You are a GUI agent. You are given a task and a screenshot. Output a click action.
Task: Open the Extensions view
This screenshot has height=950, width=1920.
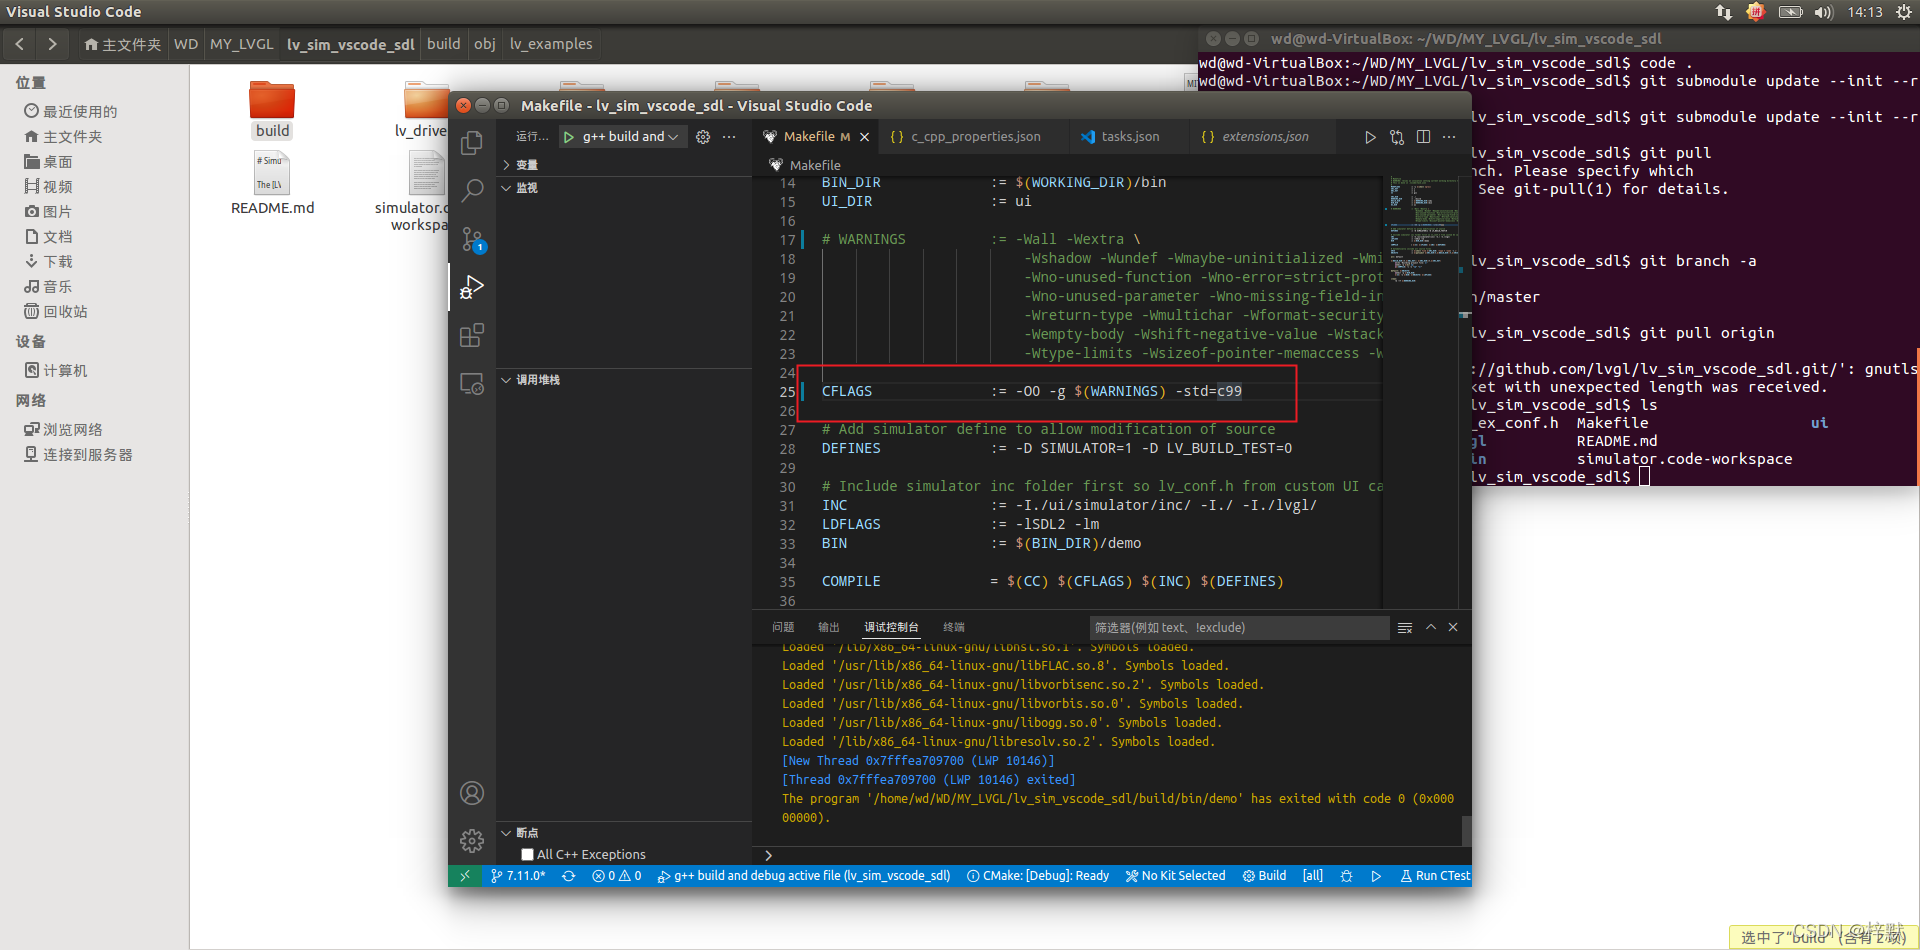tap(472, 335)
